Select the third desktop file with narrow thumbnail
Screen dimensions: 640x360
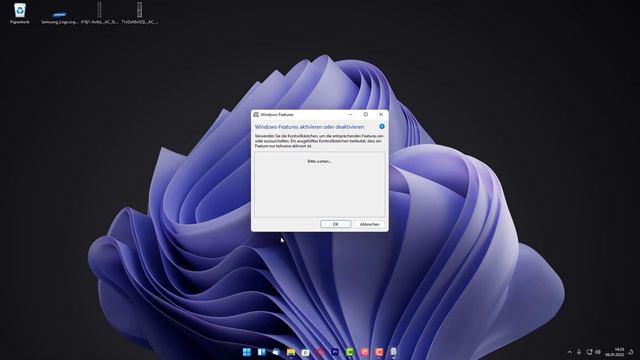pos(99,13)
